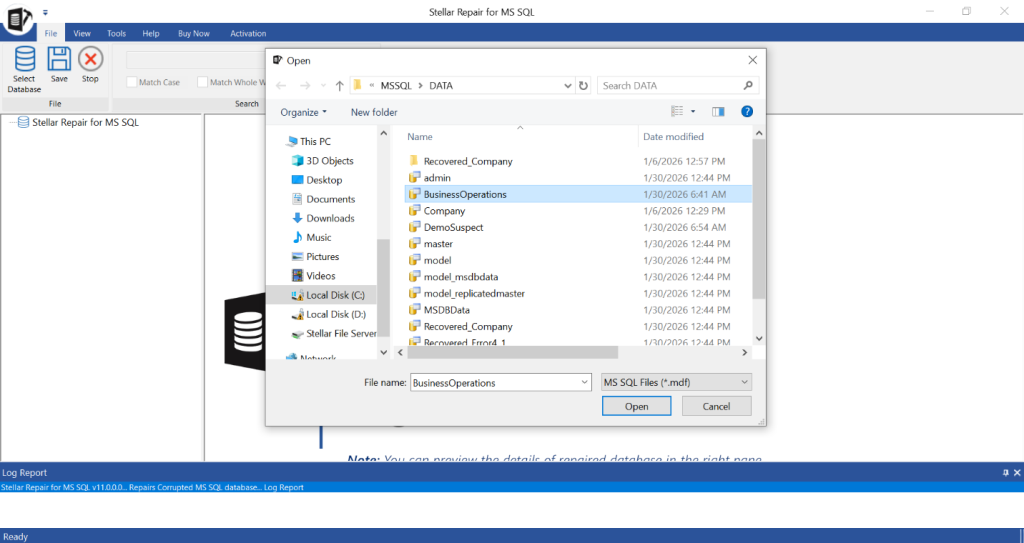Open the view options dropdown arrow
The height and width of the screenshot is (543, 1024).
pos(693,112)
